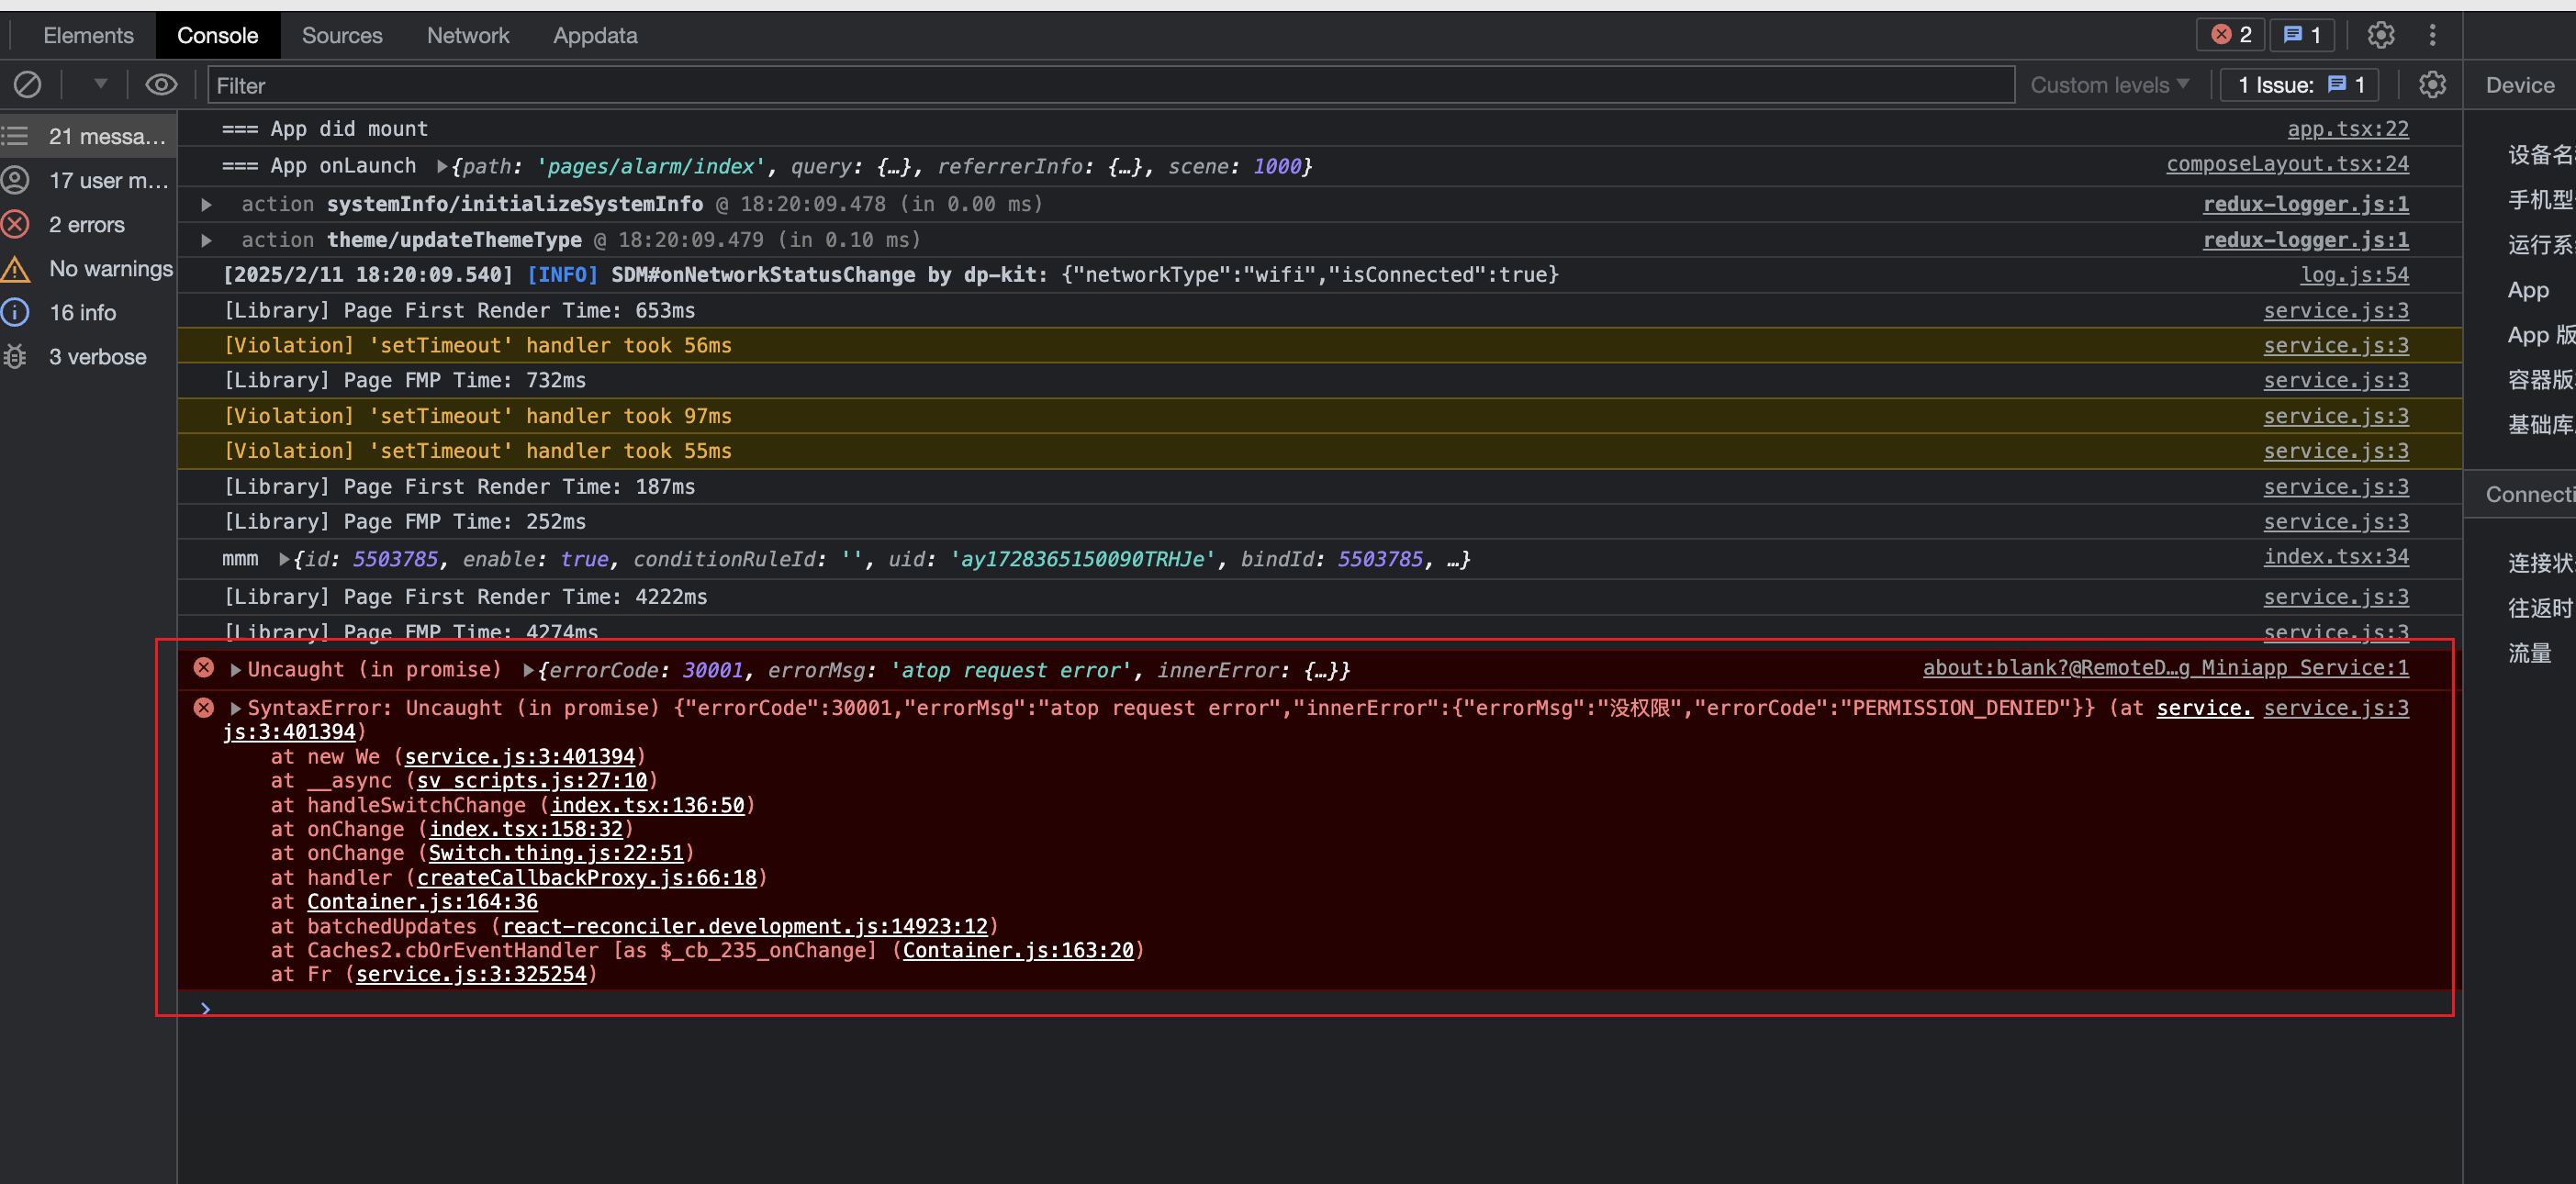Switch to the Console tab
The height and width of the screenshot is (1184, 2576).
(217, 35)
